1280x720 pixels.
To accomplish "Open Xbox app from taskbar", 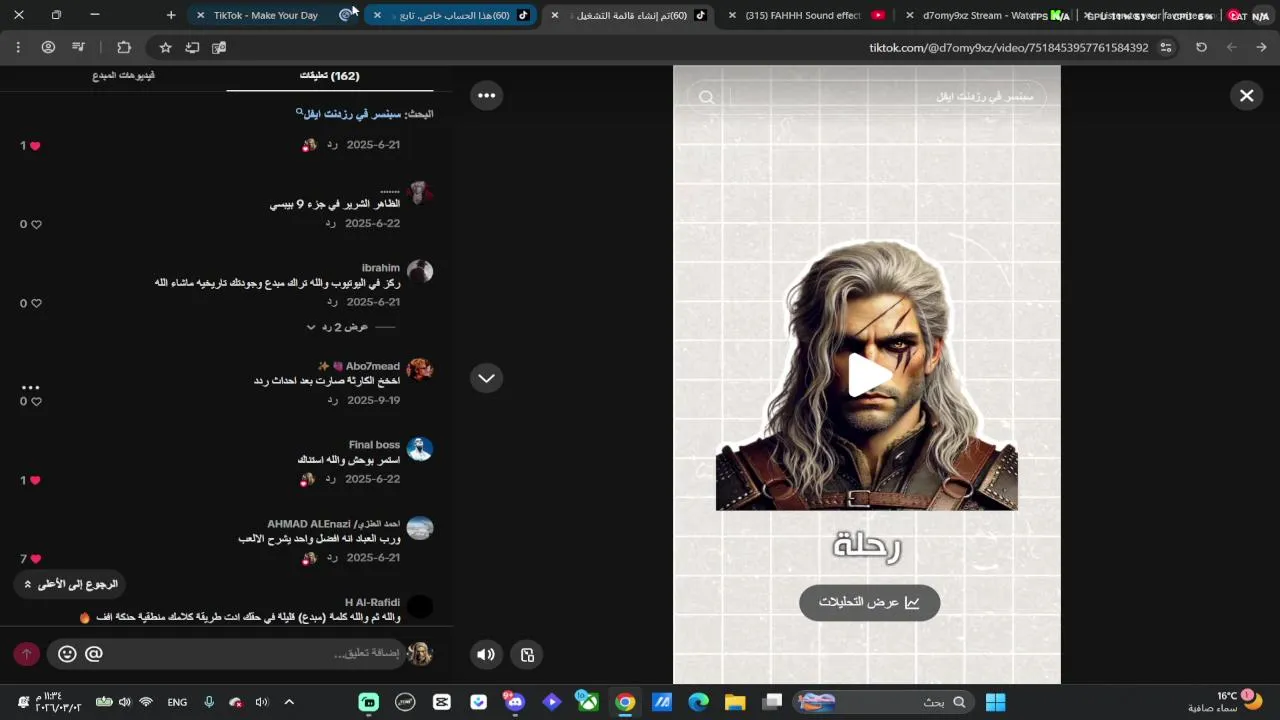I will click(587, 702).
